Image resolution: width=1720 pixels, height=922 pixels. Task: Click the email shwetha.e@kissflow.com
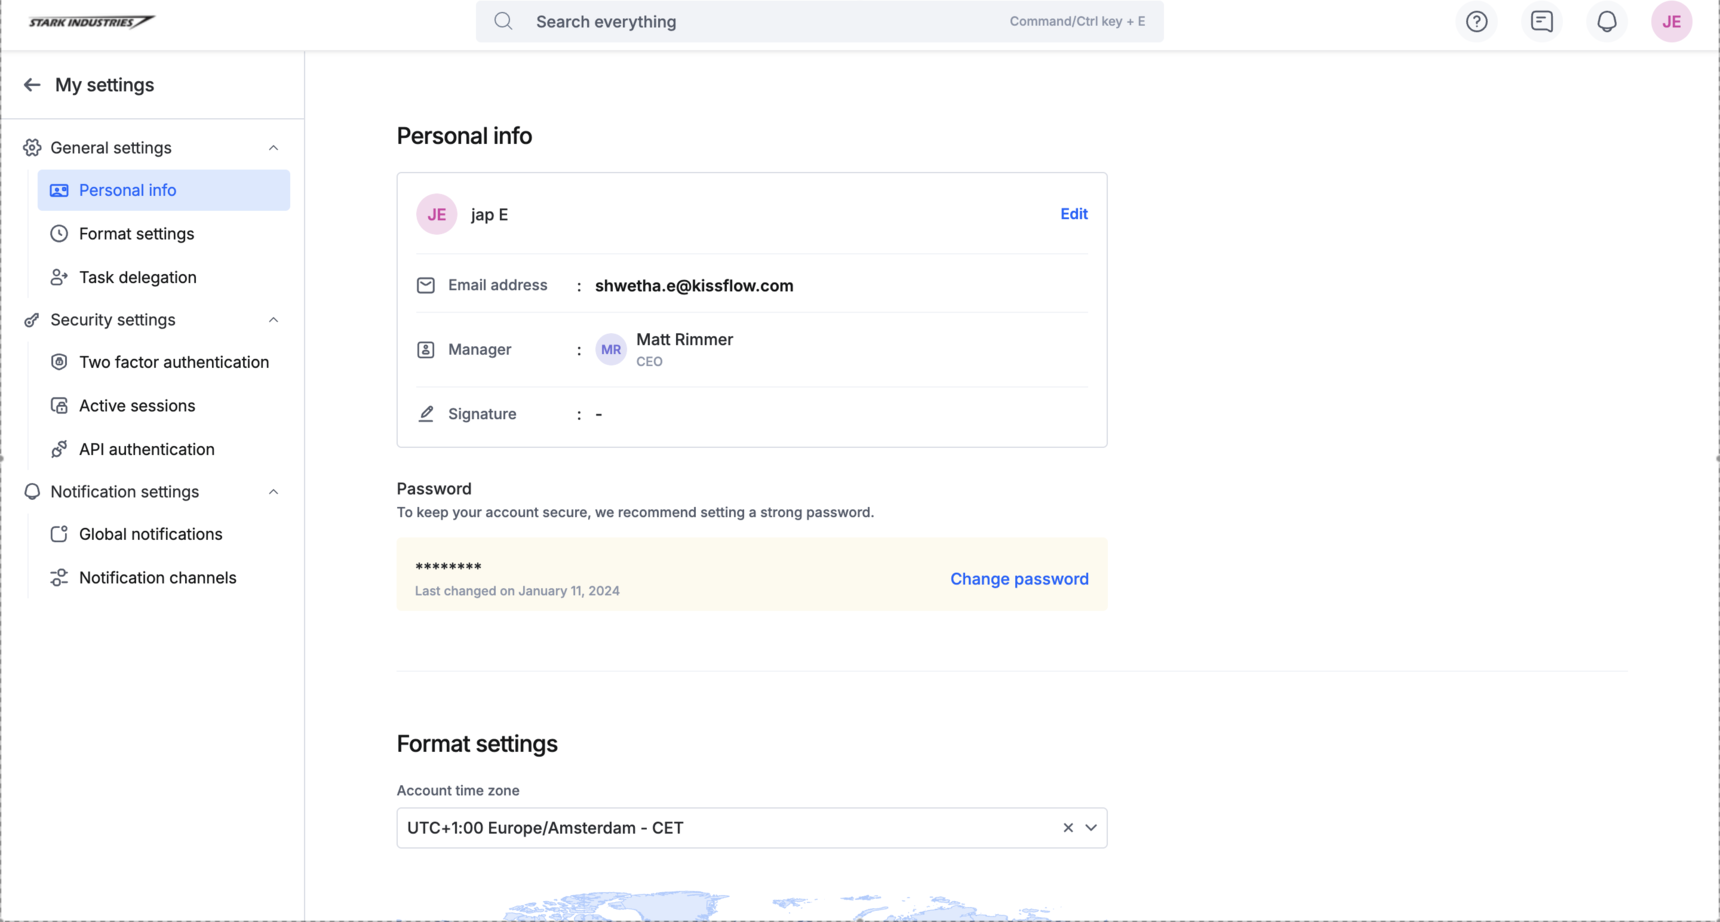tap(694, 286)
